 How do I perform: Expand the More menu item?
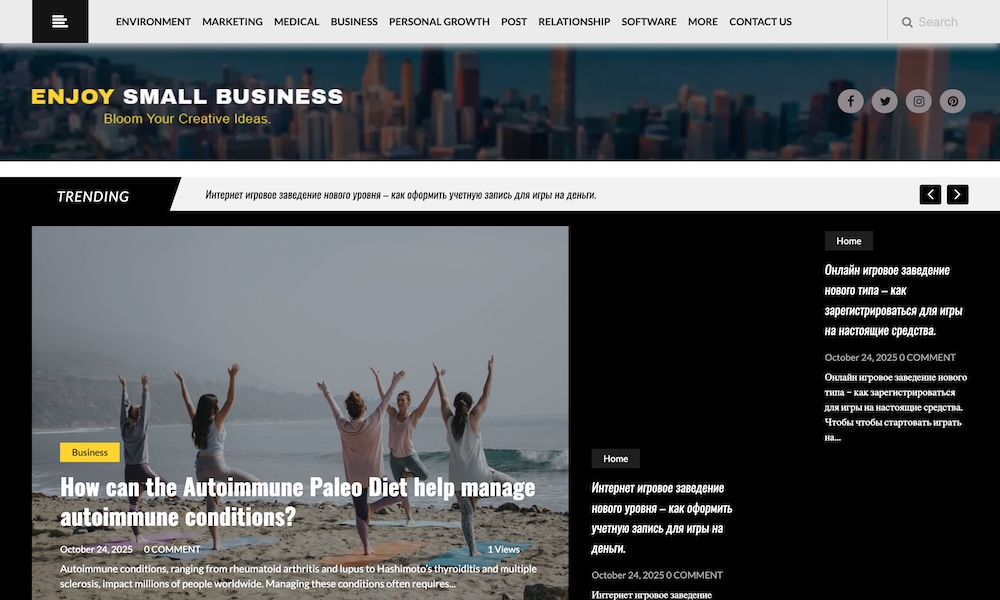pos(702,22)
